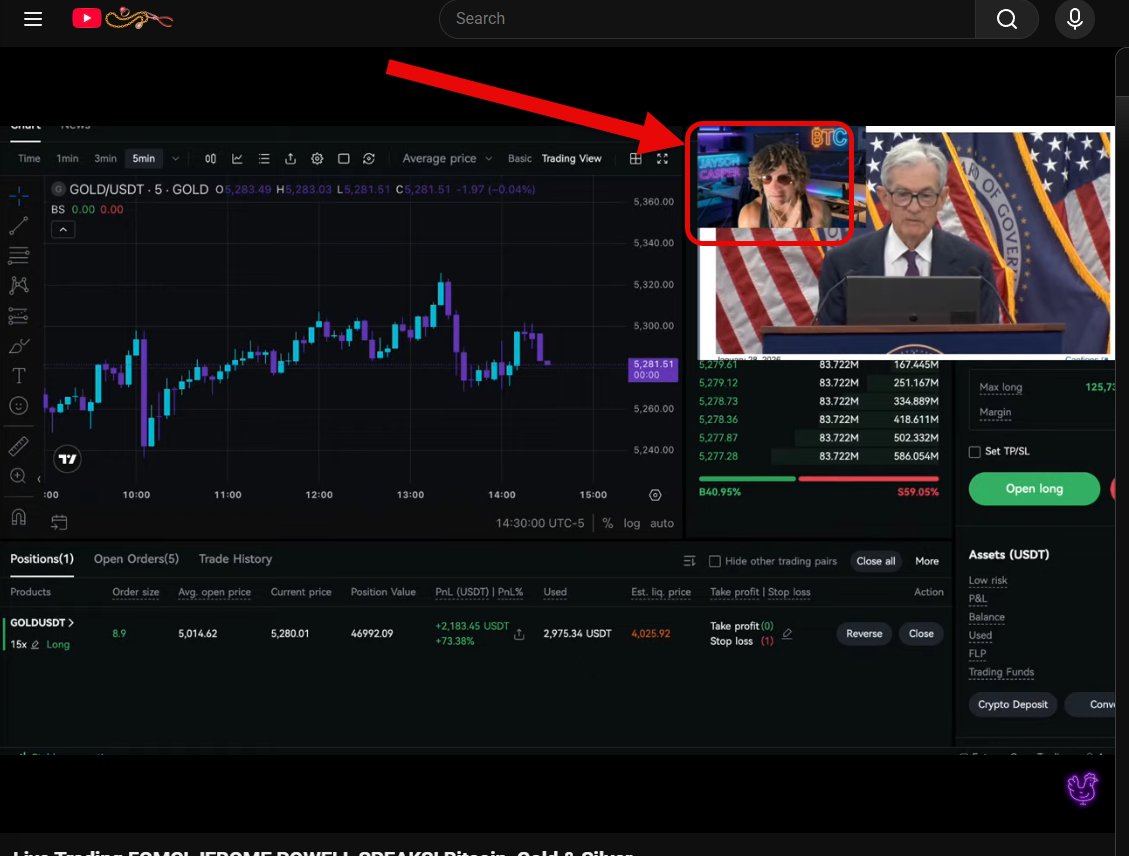The image size is (1129, 856).
Task: Click the YouTube logo
Action: 86,18
